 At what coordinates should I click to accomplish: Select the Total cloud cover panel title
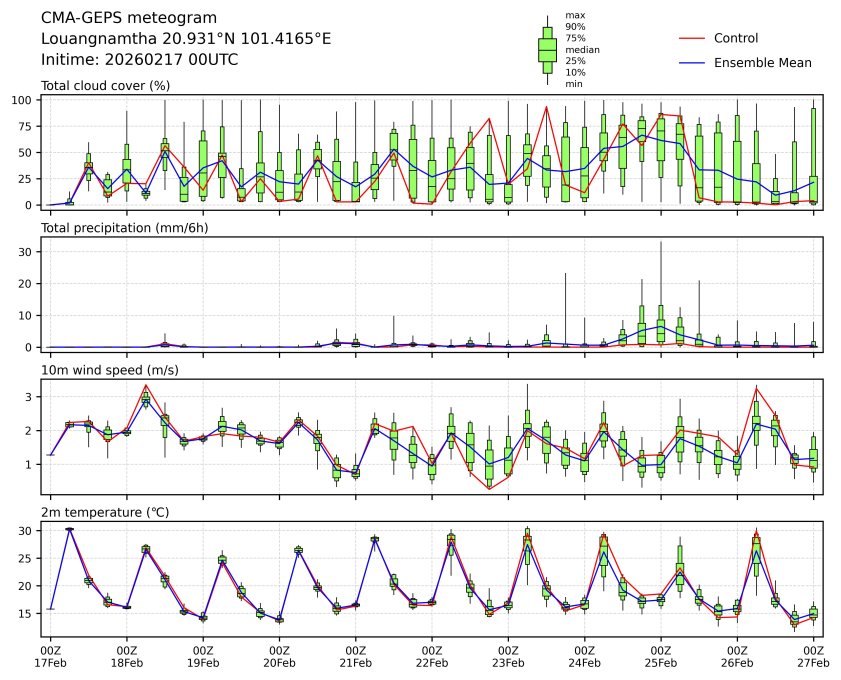click(x=105, y=86)
